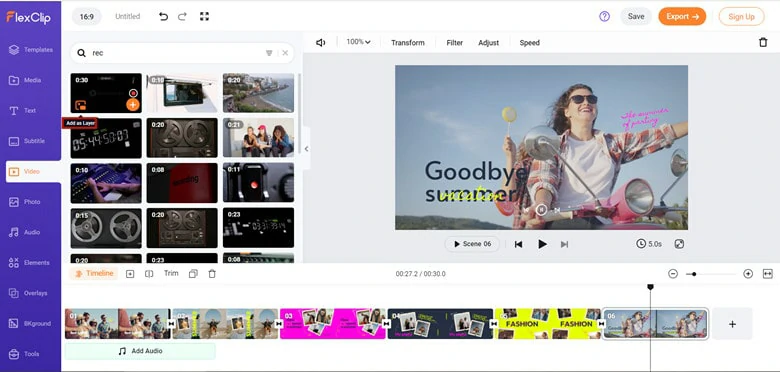Play Scene 06 button

472,244
